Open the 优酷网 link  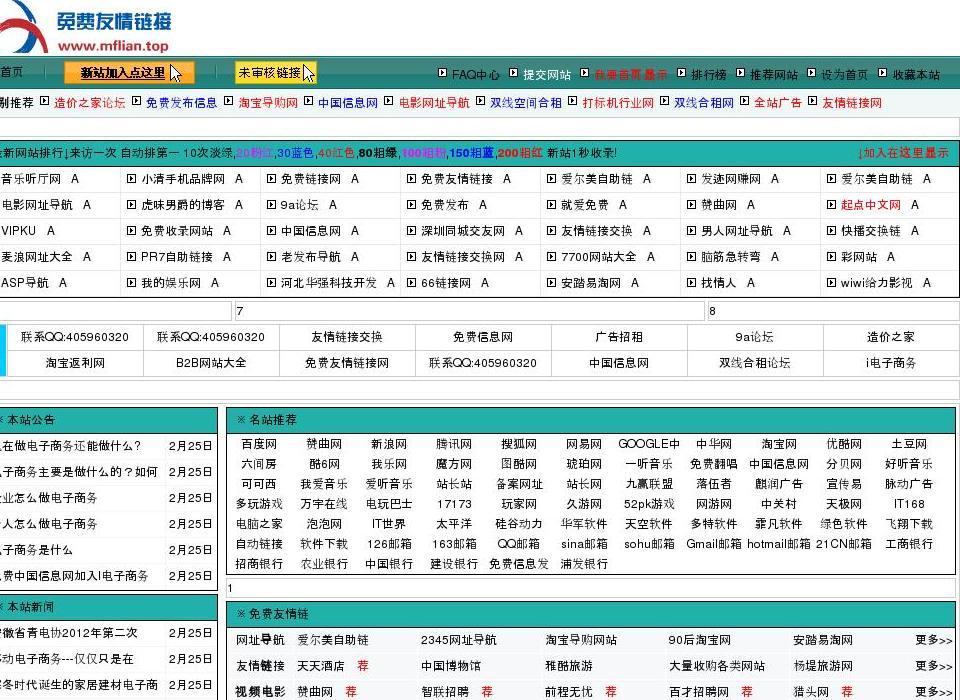tap(844, 444)
